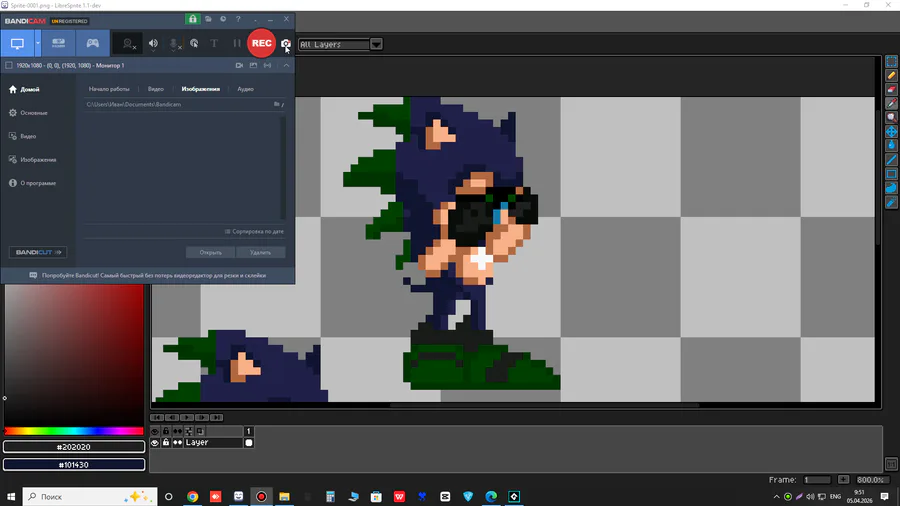The width and height of the screenshot is (900, 506).
Task: Select the line tool
Action: [891, 159]
